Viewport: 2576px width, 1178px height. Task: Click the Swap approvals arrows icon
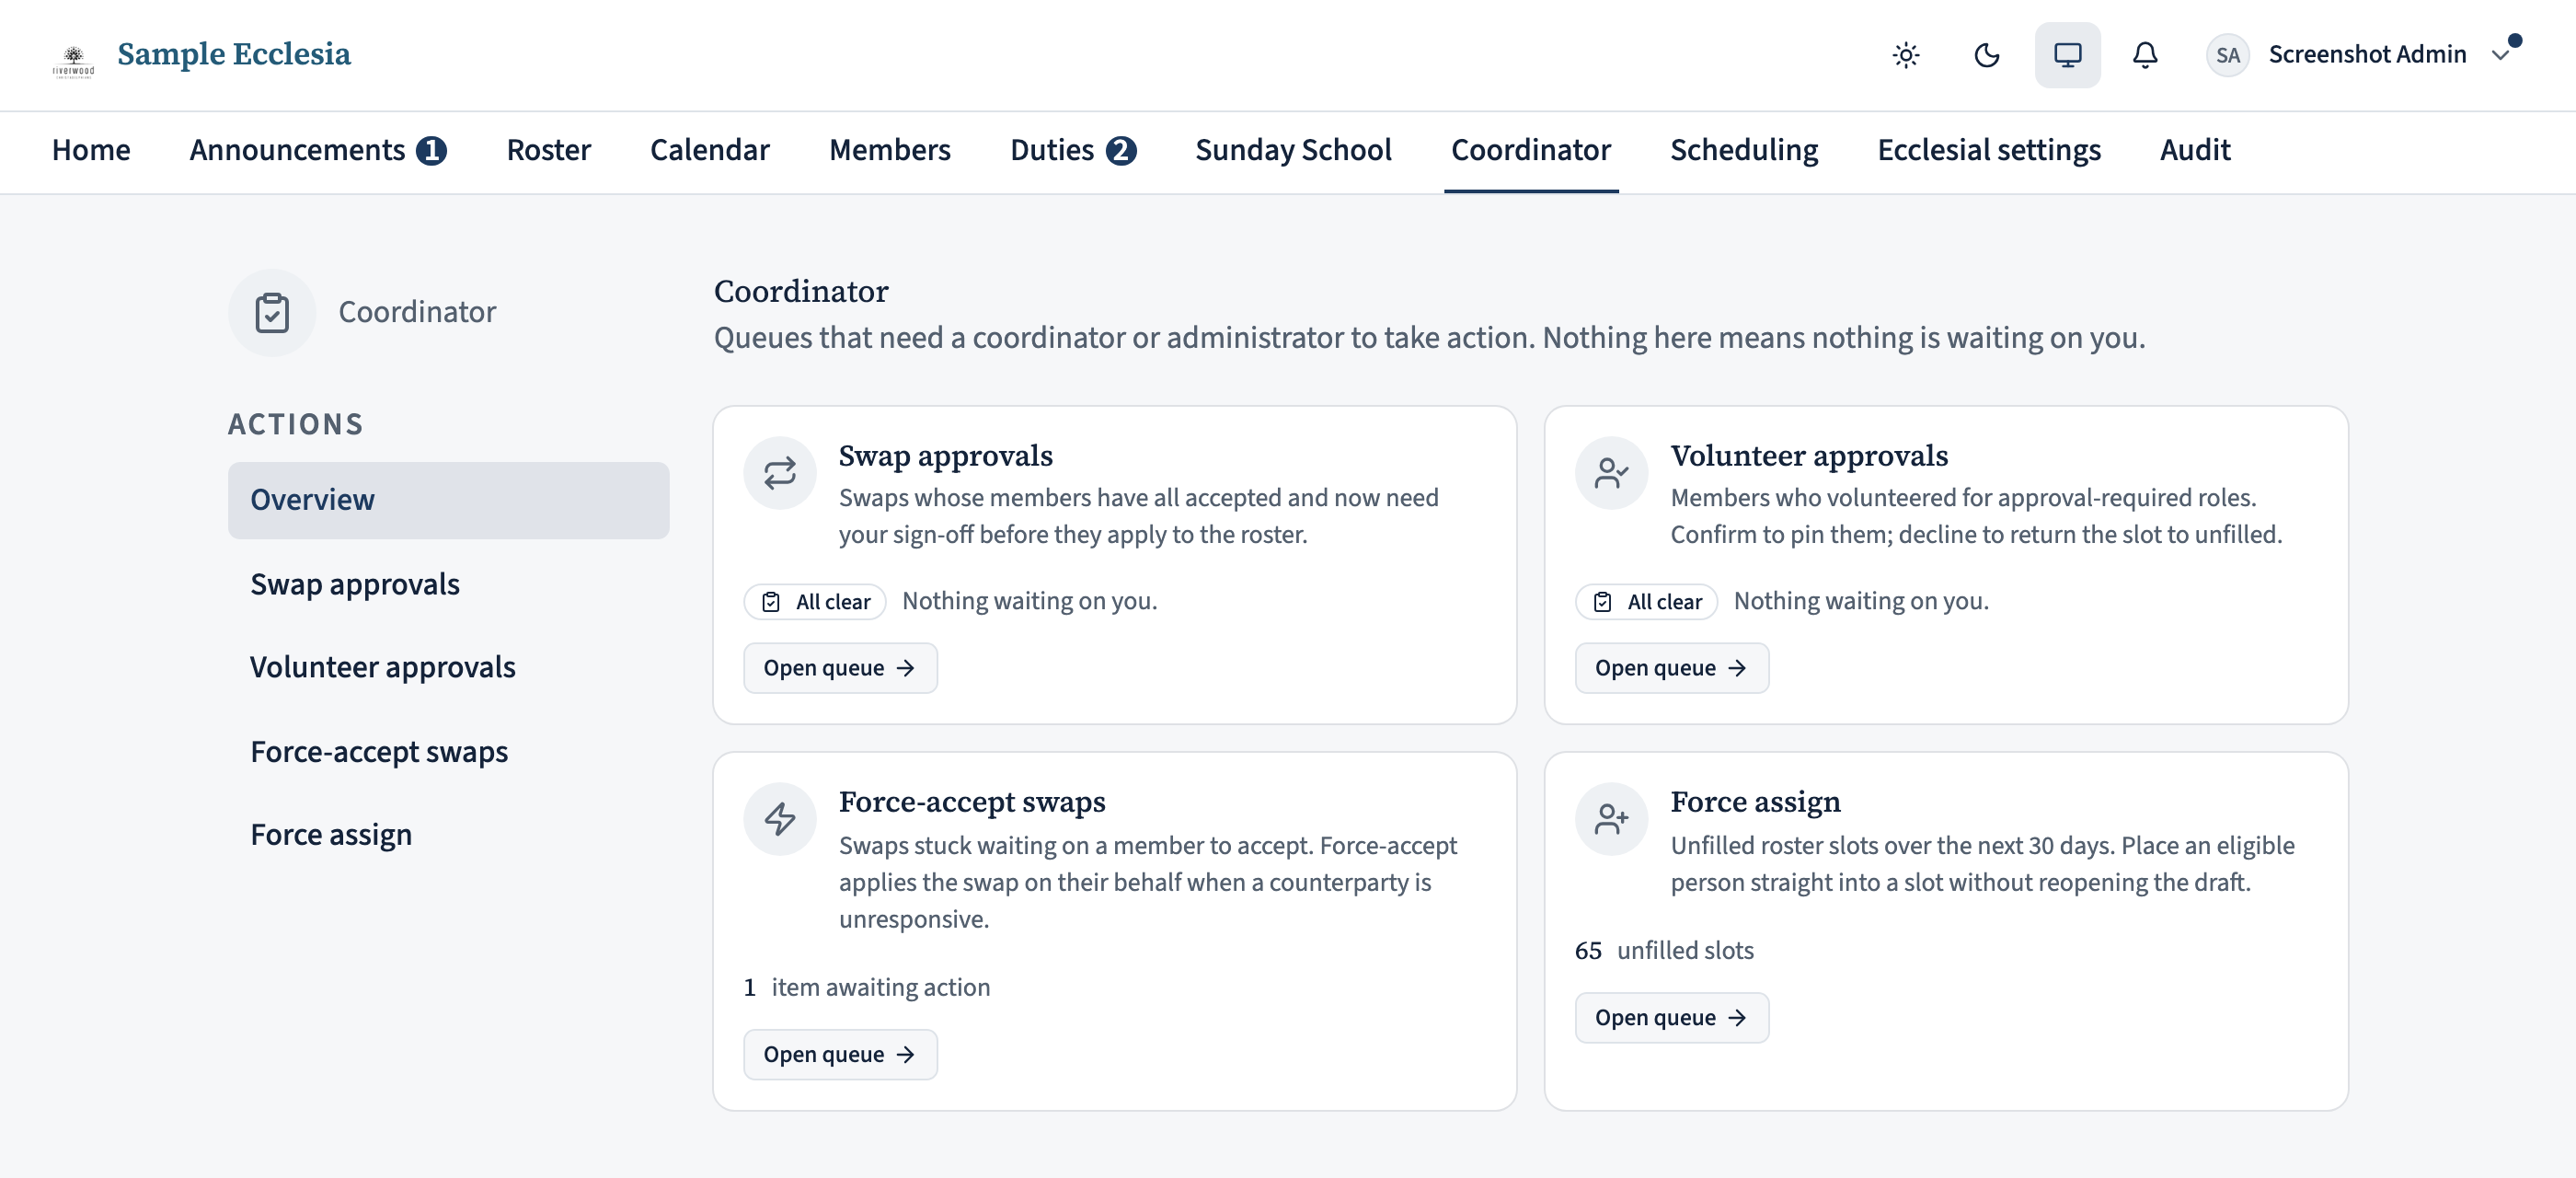click(780, 472)
